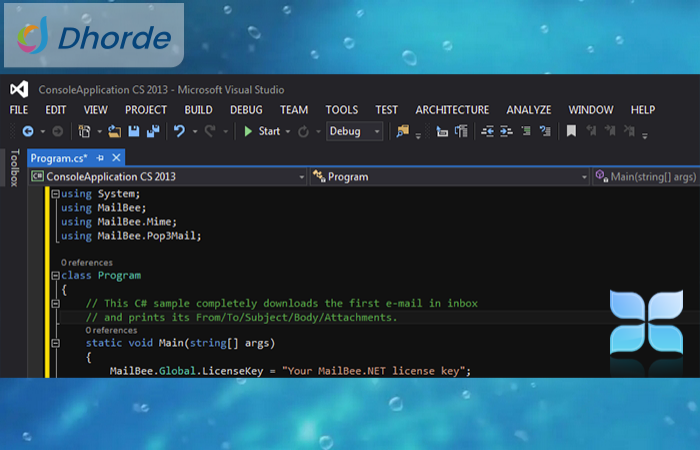This screenshot has height=450, width=700.
Task: Click the Open File folder icon
Action: (x=114, y=131)
